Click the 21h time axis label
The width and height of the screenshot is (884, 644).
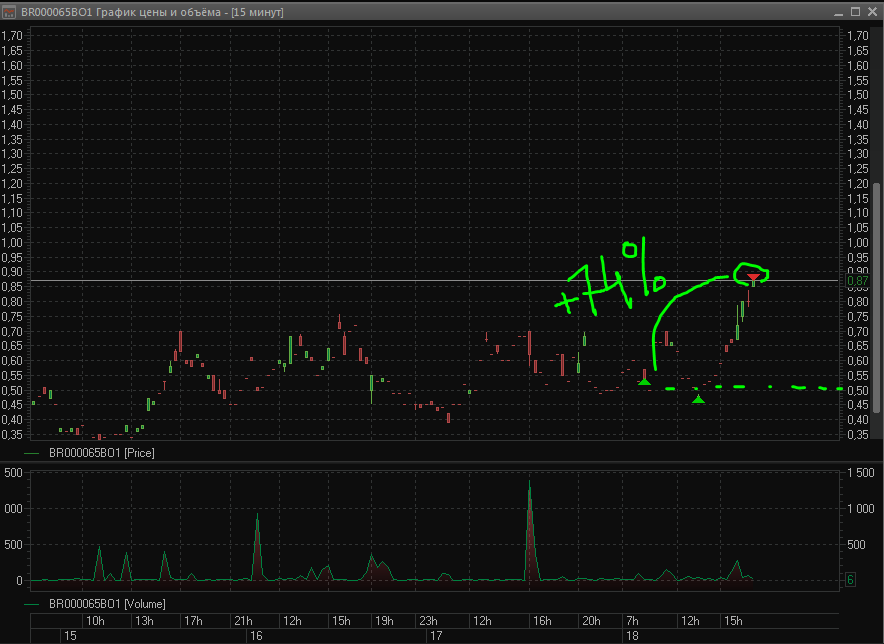pos(243,621)
